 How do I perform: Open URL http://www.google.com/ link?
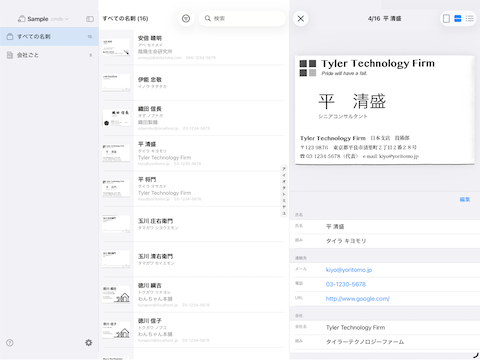pos(357,299)
